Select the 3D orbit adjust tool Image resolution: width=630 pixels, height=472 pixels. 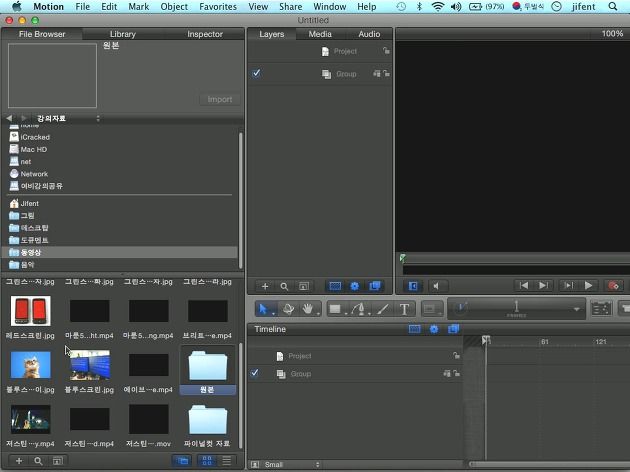pyautogui.click(x=288, y=309)
